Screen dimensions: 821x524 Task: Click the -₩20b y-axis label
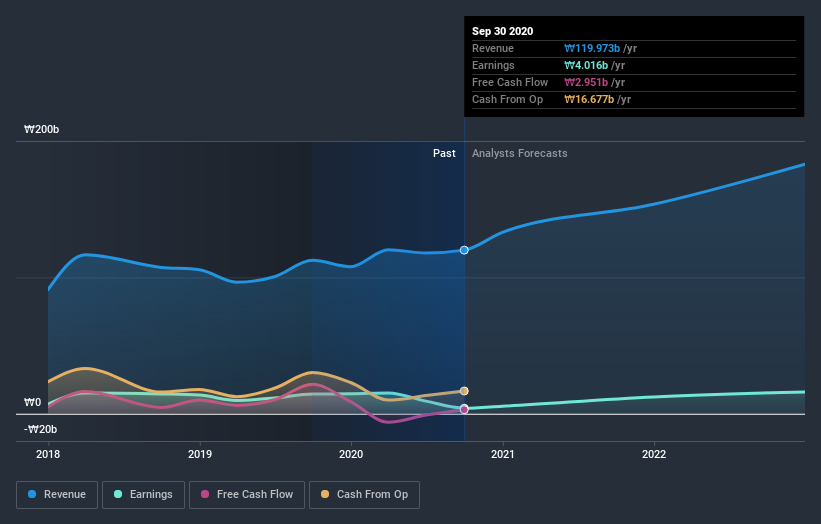coord(40,430)
